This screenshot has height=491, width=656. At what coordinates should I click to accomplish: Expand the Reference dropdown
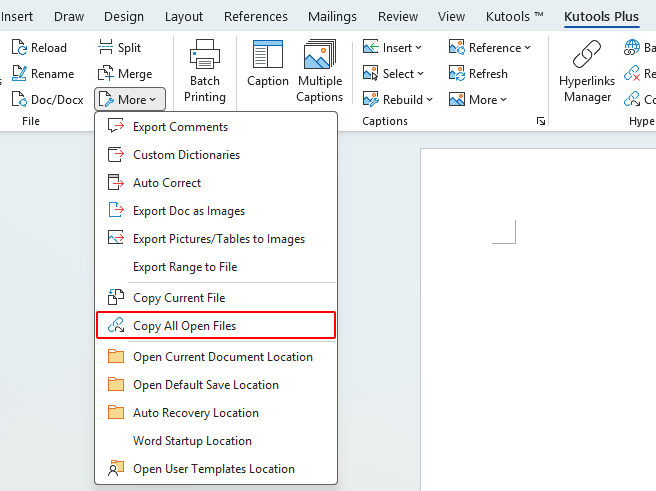(x=527, y=48)
